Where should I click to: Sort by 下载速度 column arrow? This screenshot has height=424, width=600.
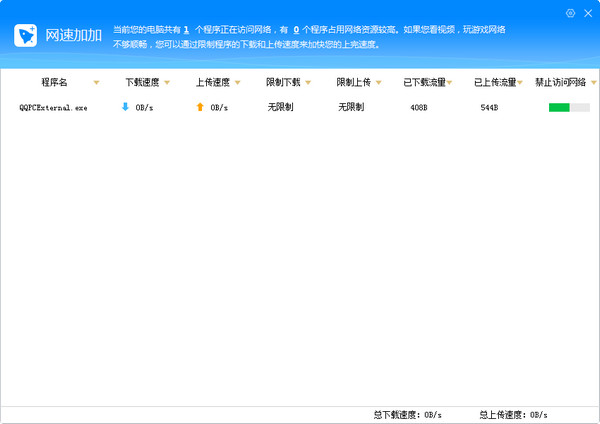pyautogui.click(x=167, y=82)
